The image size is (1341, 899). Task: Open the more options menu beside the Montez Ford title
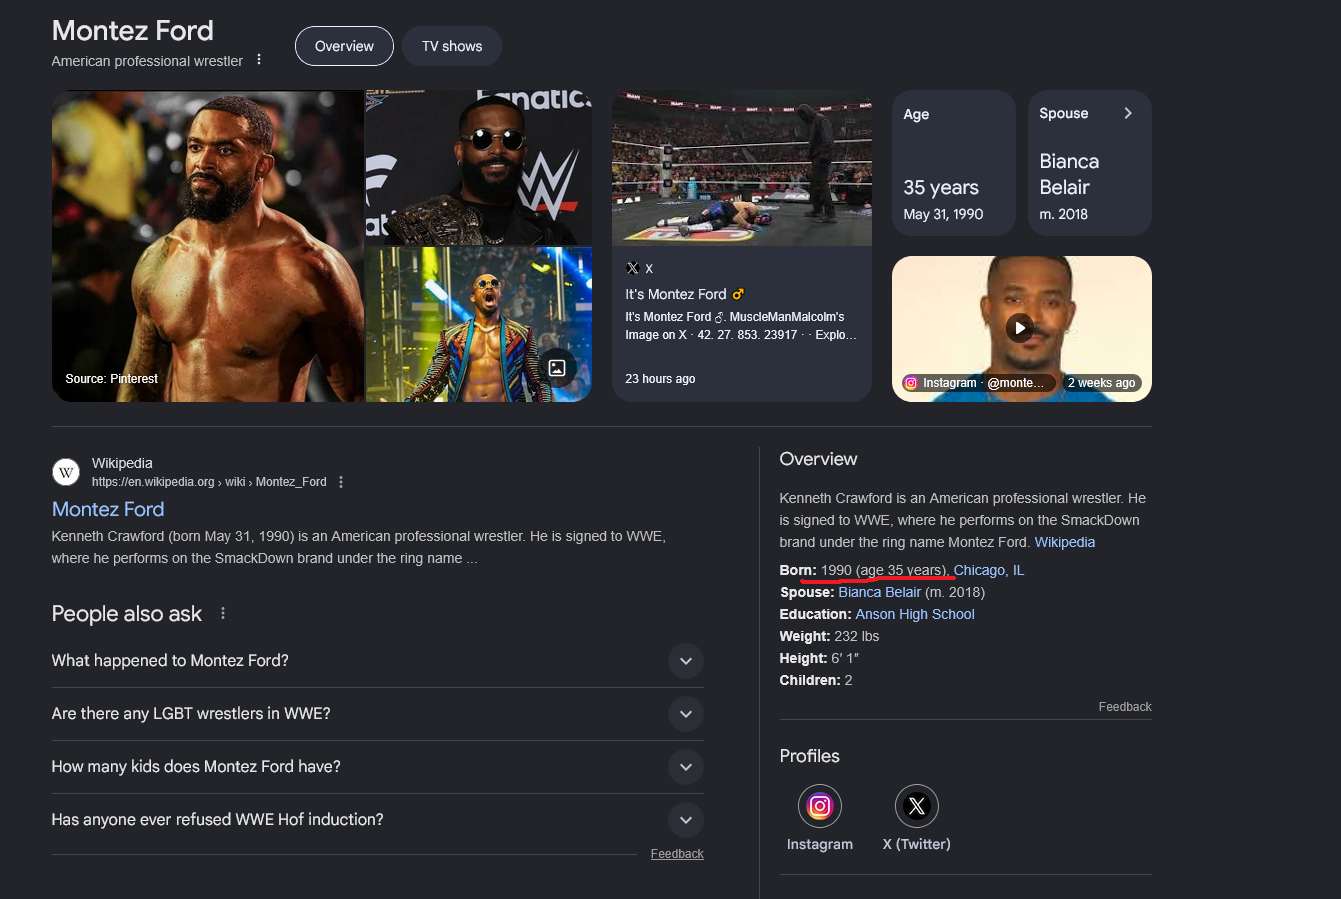click(x=259, y=60)
